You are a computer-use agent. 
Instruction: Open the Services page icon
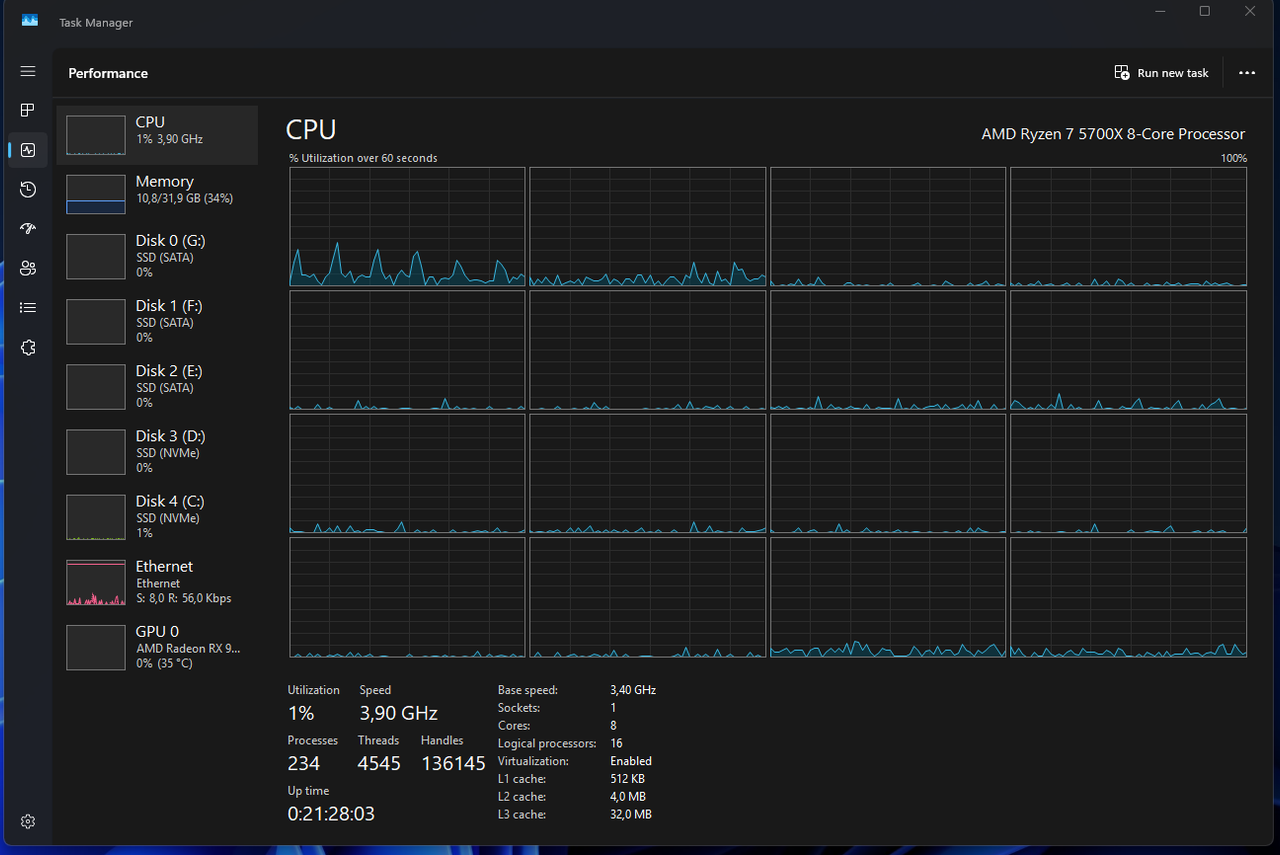28,347
